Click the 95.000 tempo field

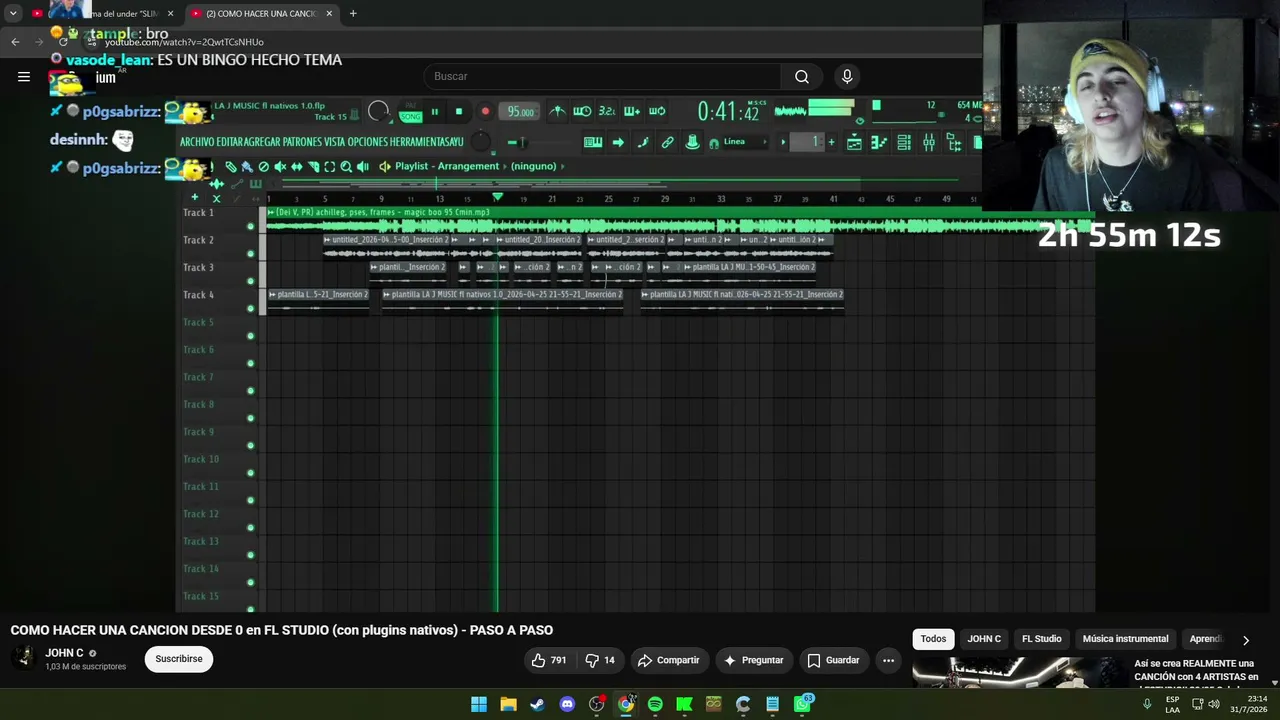pyautogui.click(x=521, y=112)
